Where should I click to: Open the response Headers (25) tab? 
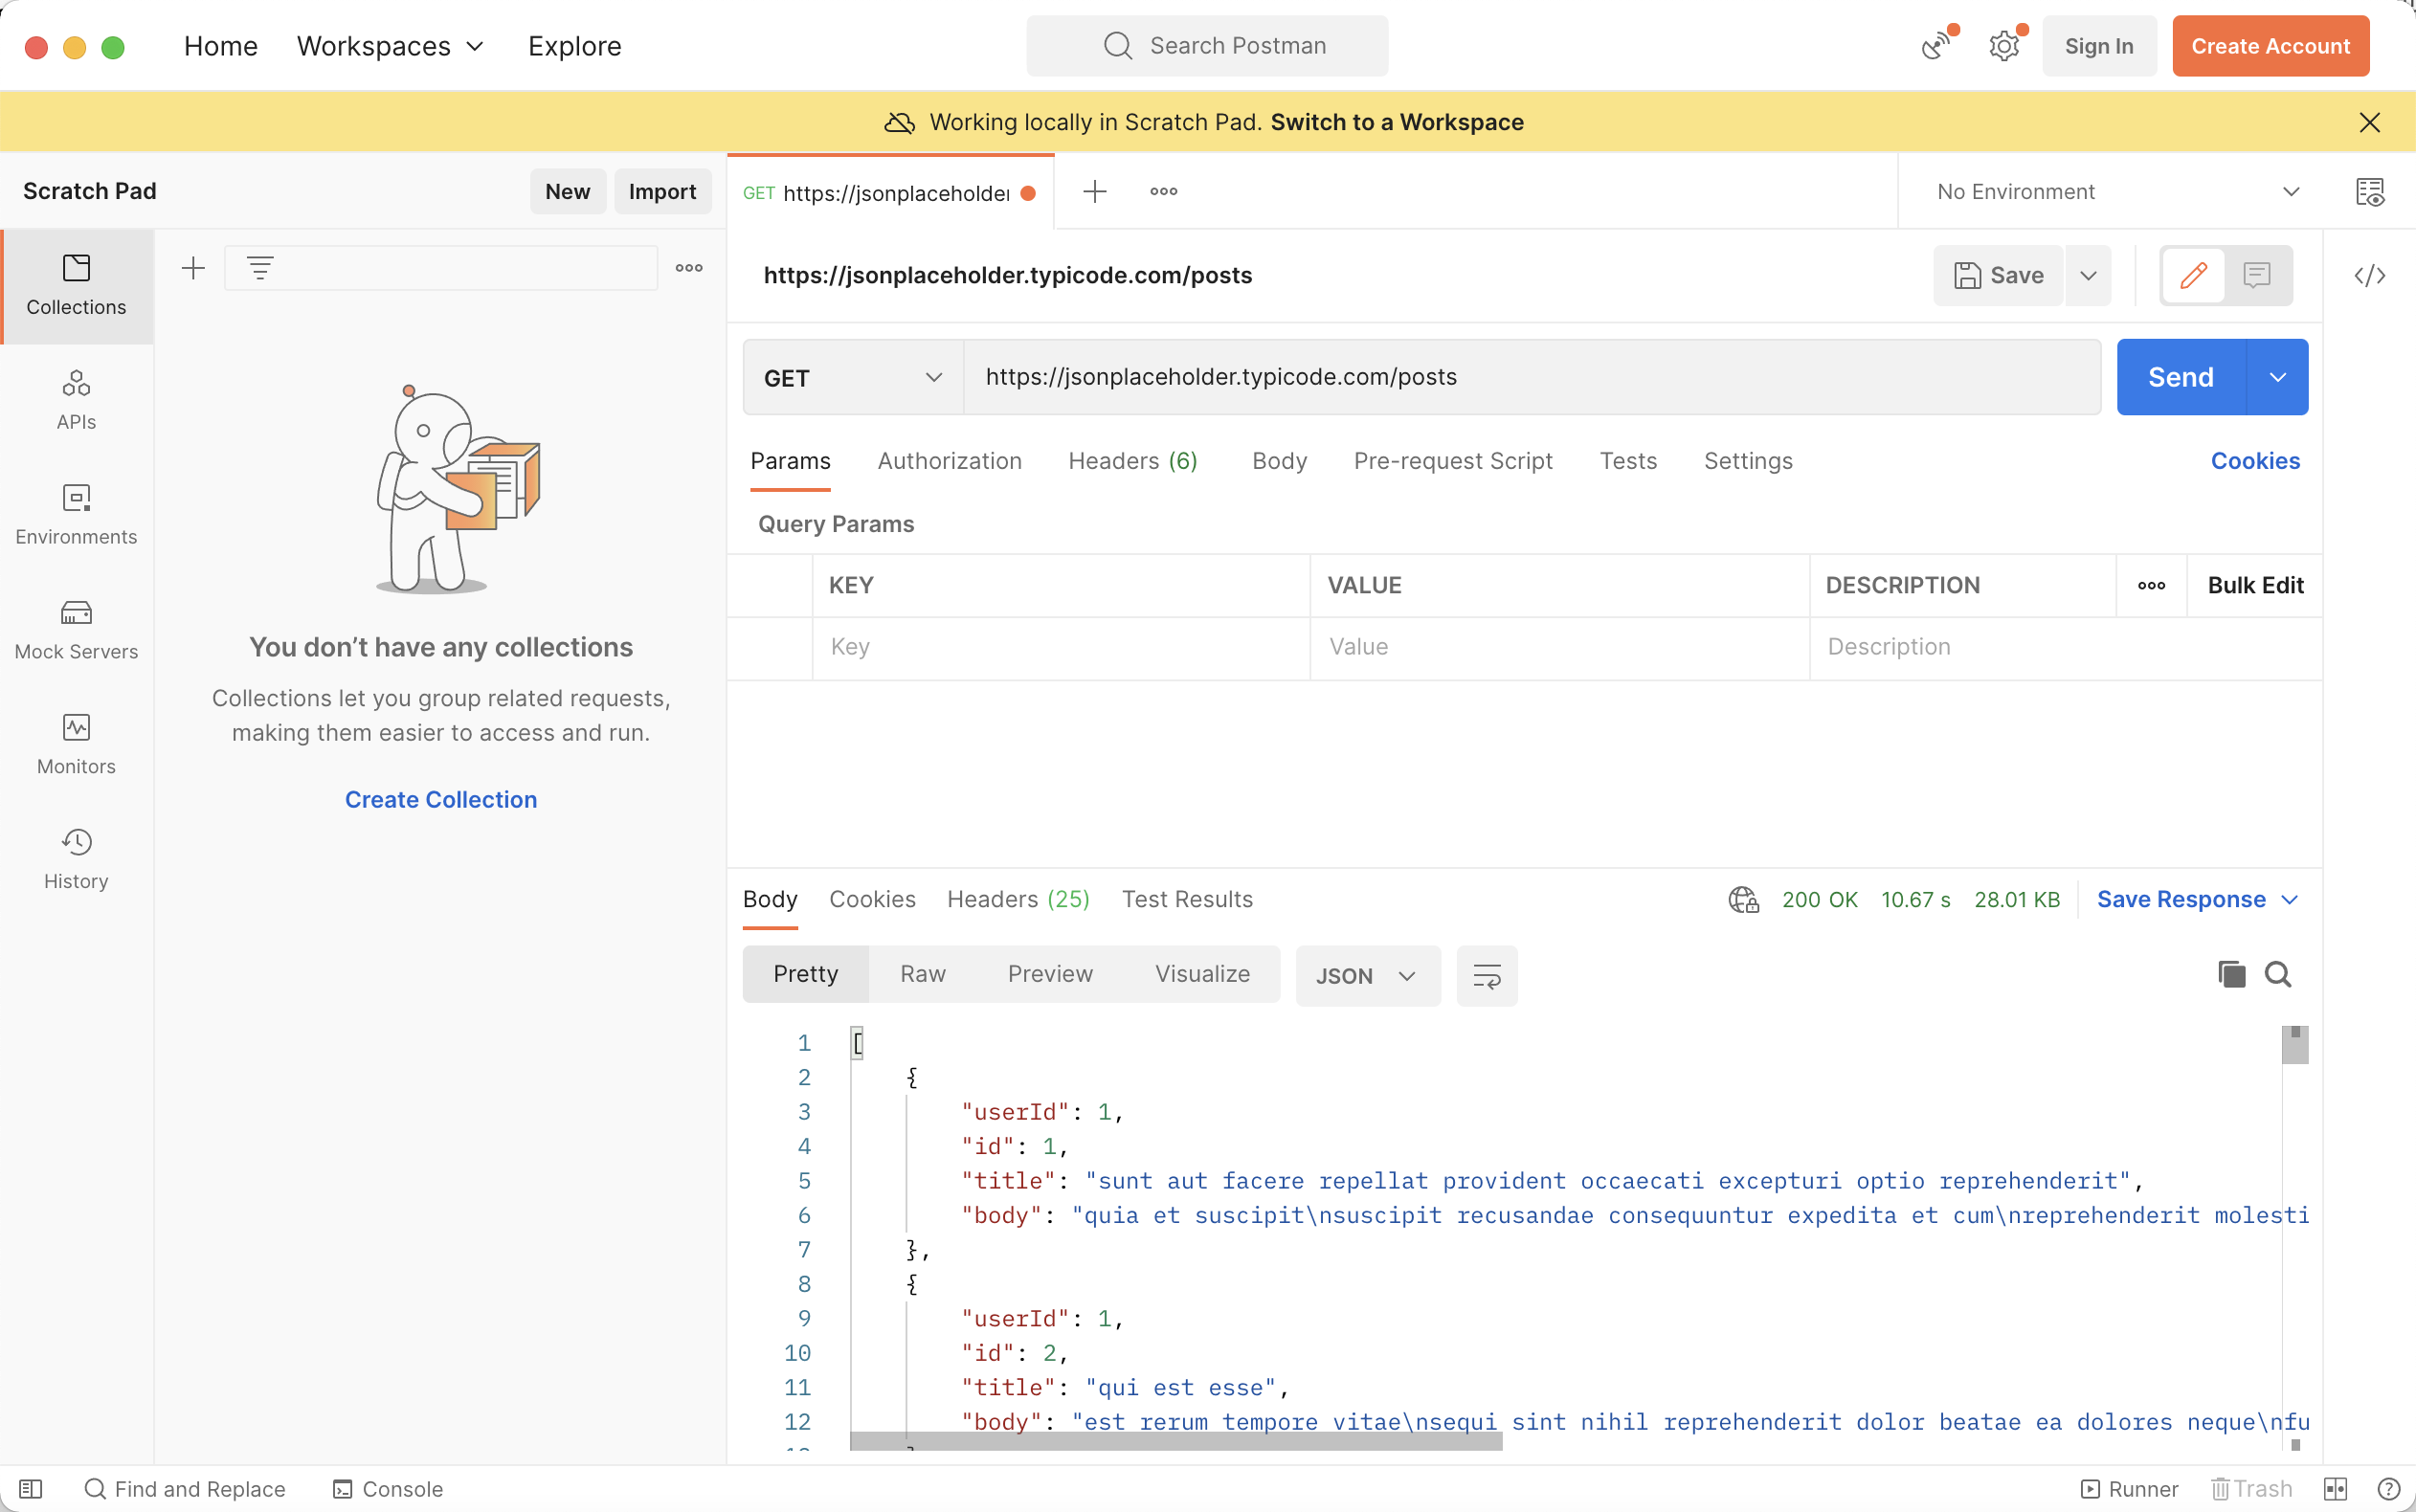click(1017, 899)
